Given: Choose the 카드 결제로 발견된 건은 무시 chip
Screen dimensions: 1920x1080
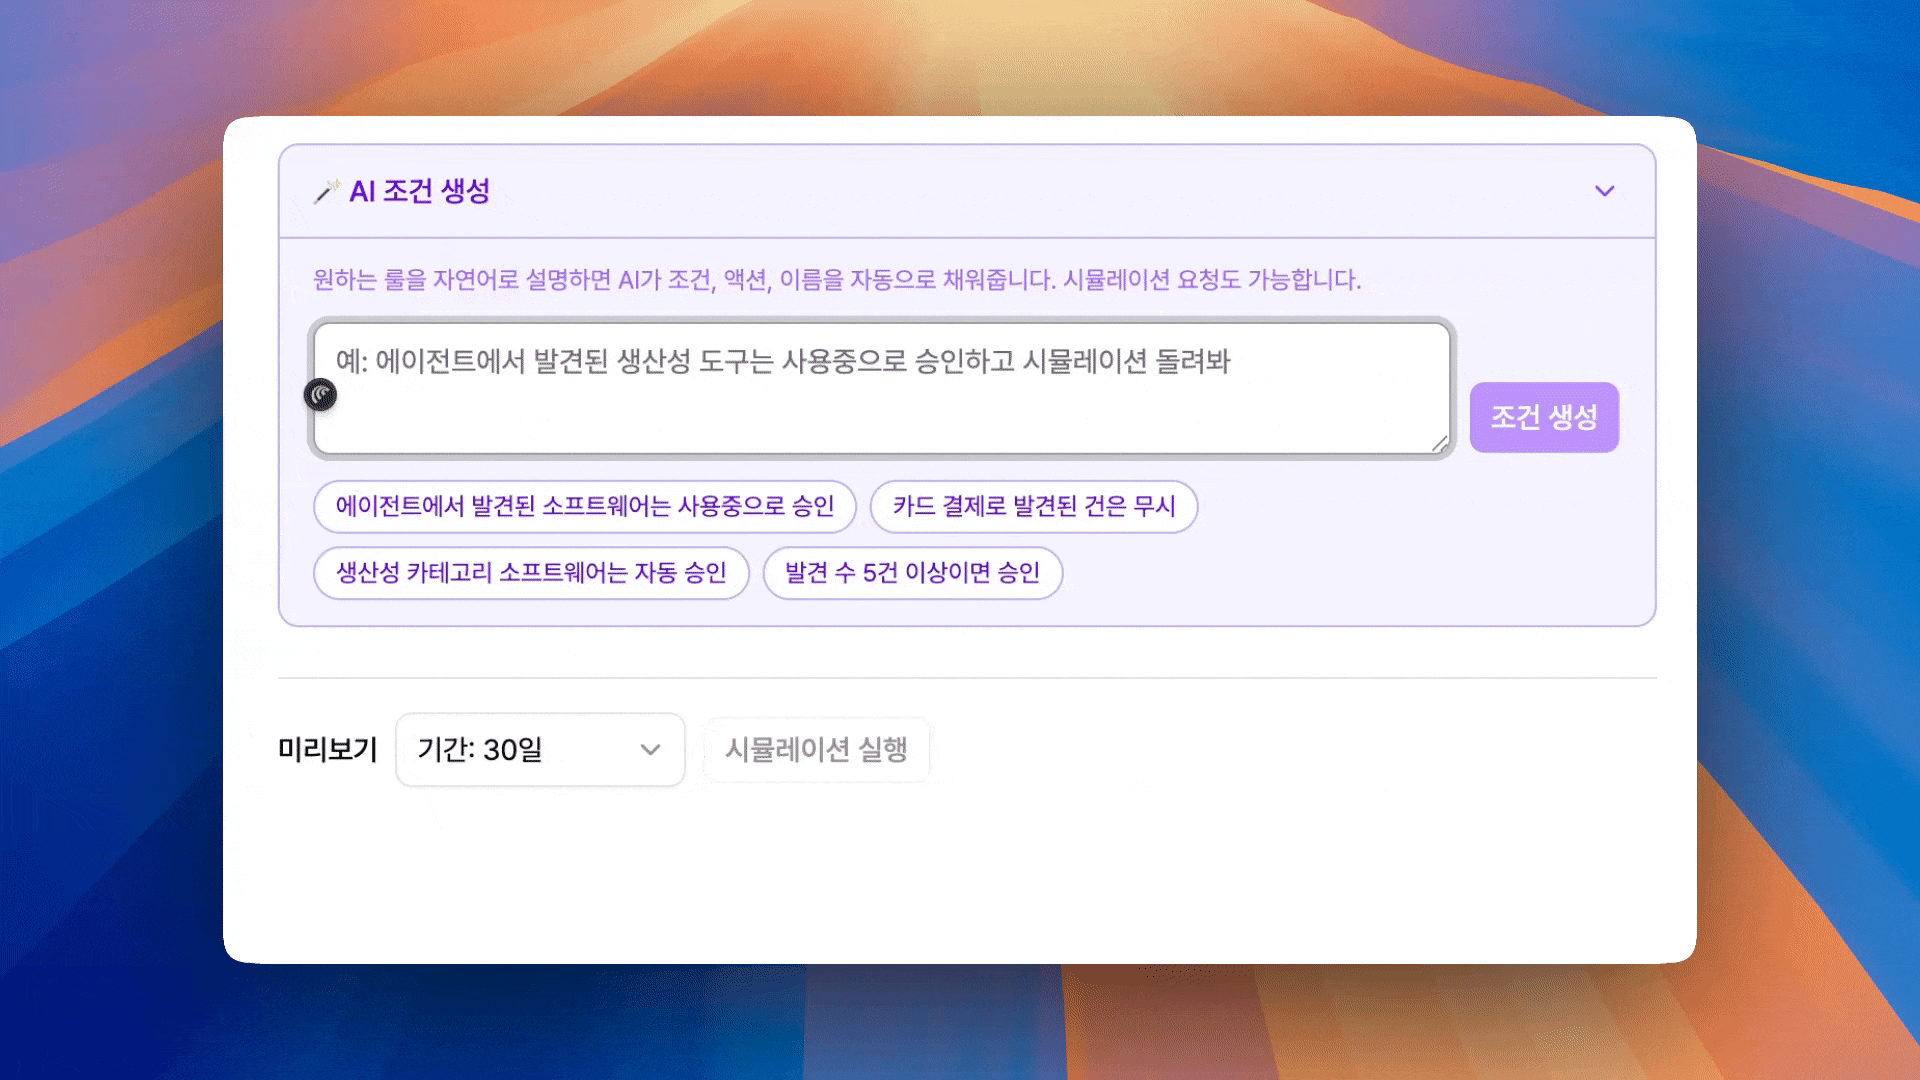Looking at the screenshot, I should tap(1033, 506).
